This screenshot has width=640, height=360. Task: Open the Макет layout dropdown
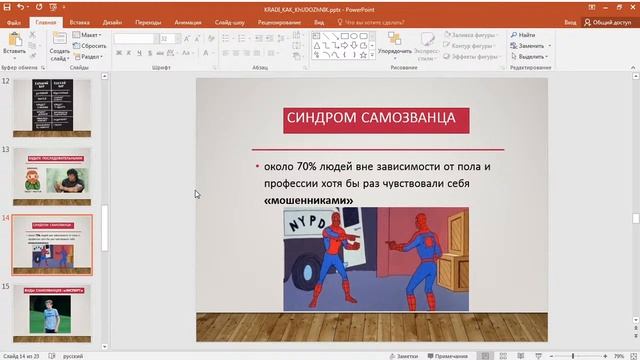pyautogui.click(x=87, y=35)
